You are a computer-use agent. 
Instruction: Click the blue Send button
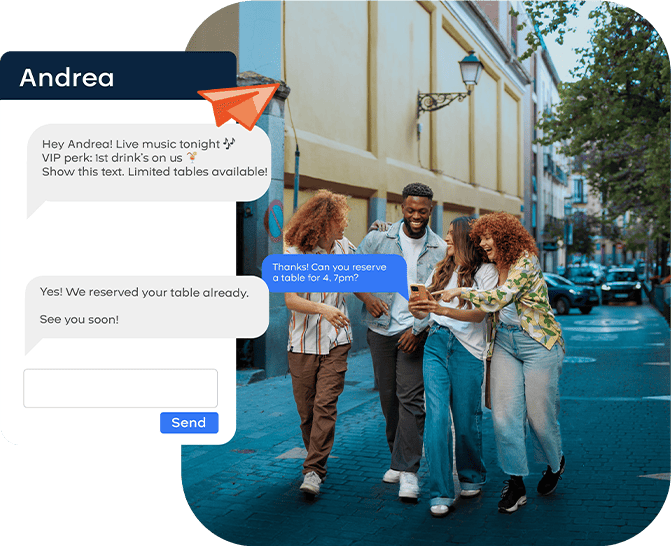point(188,423)
